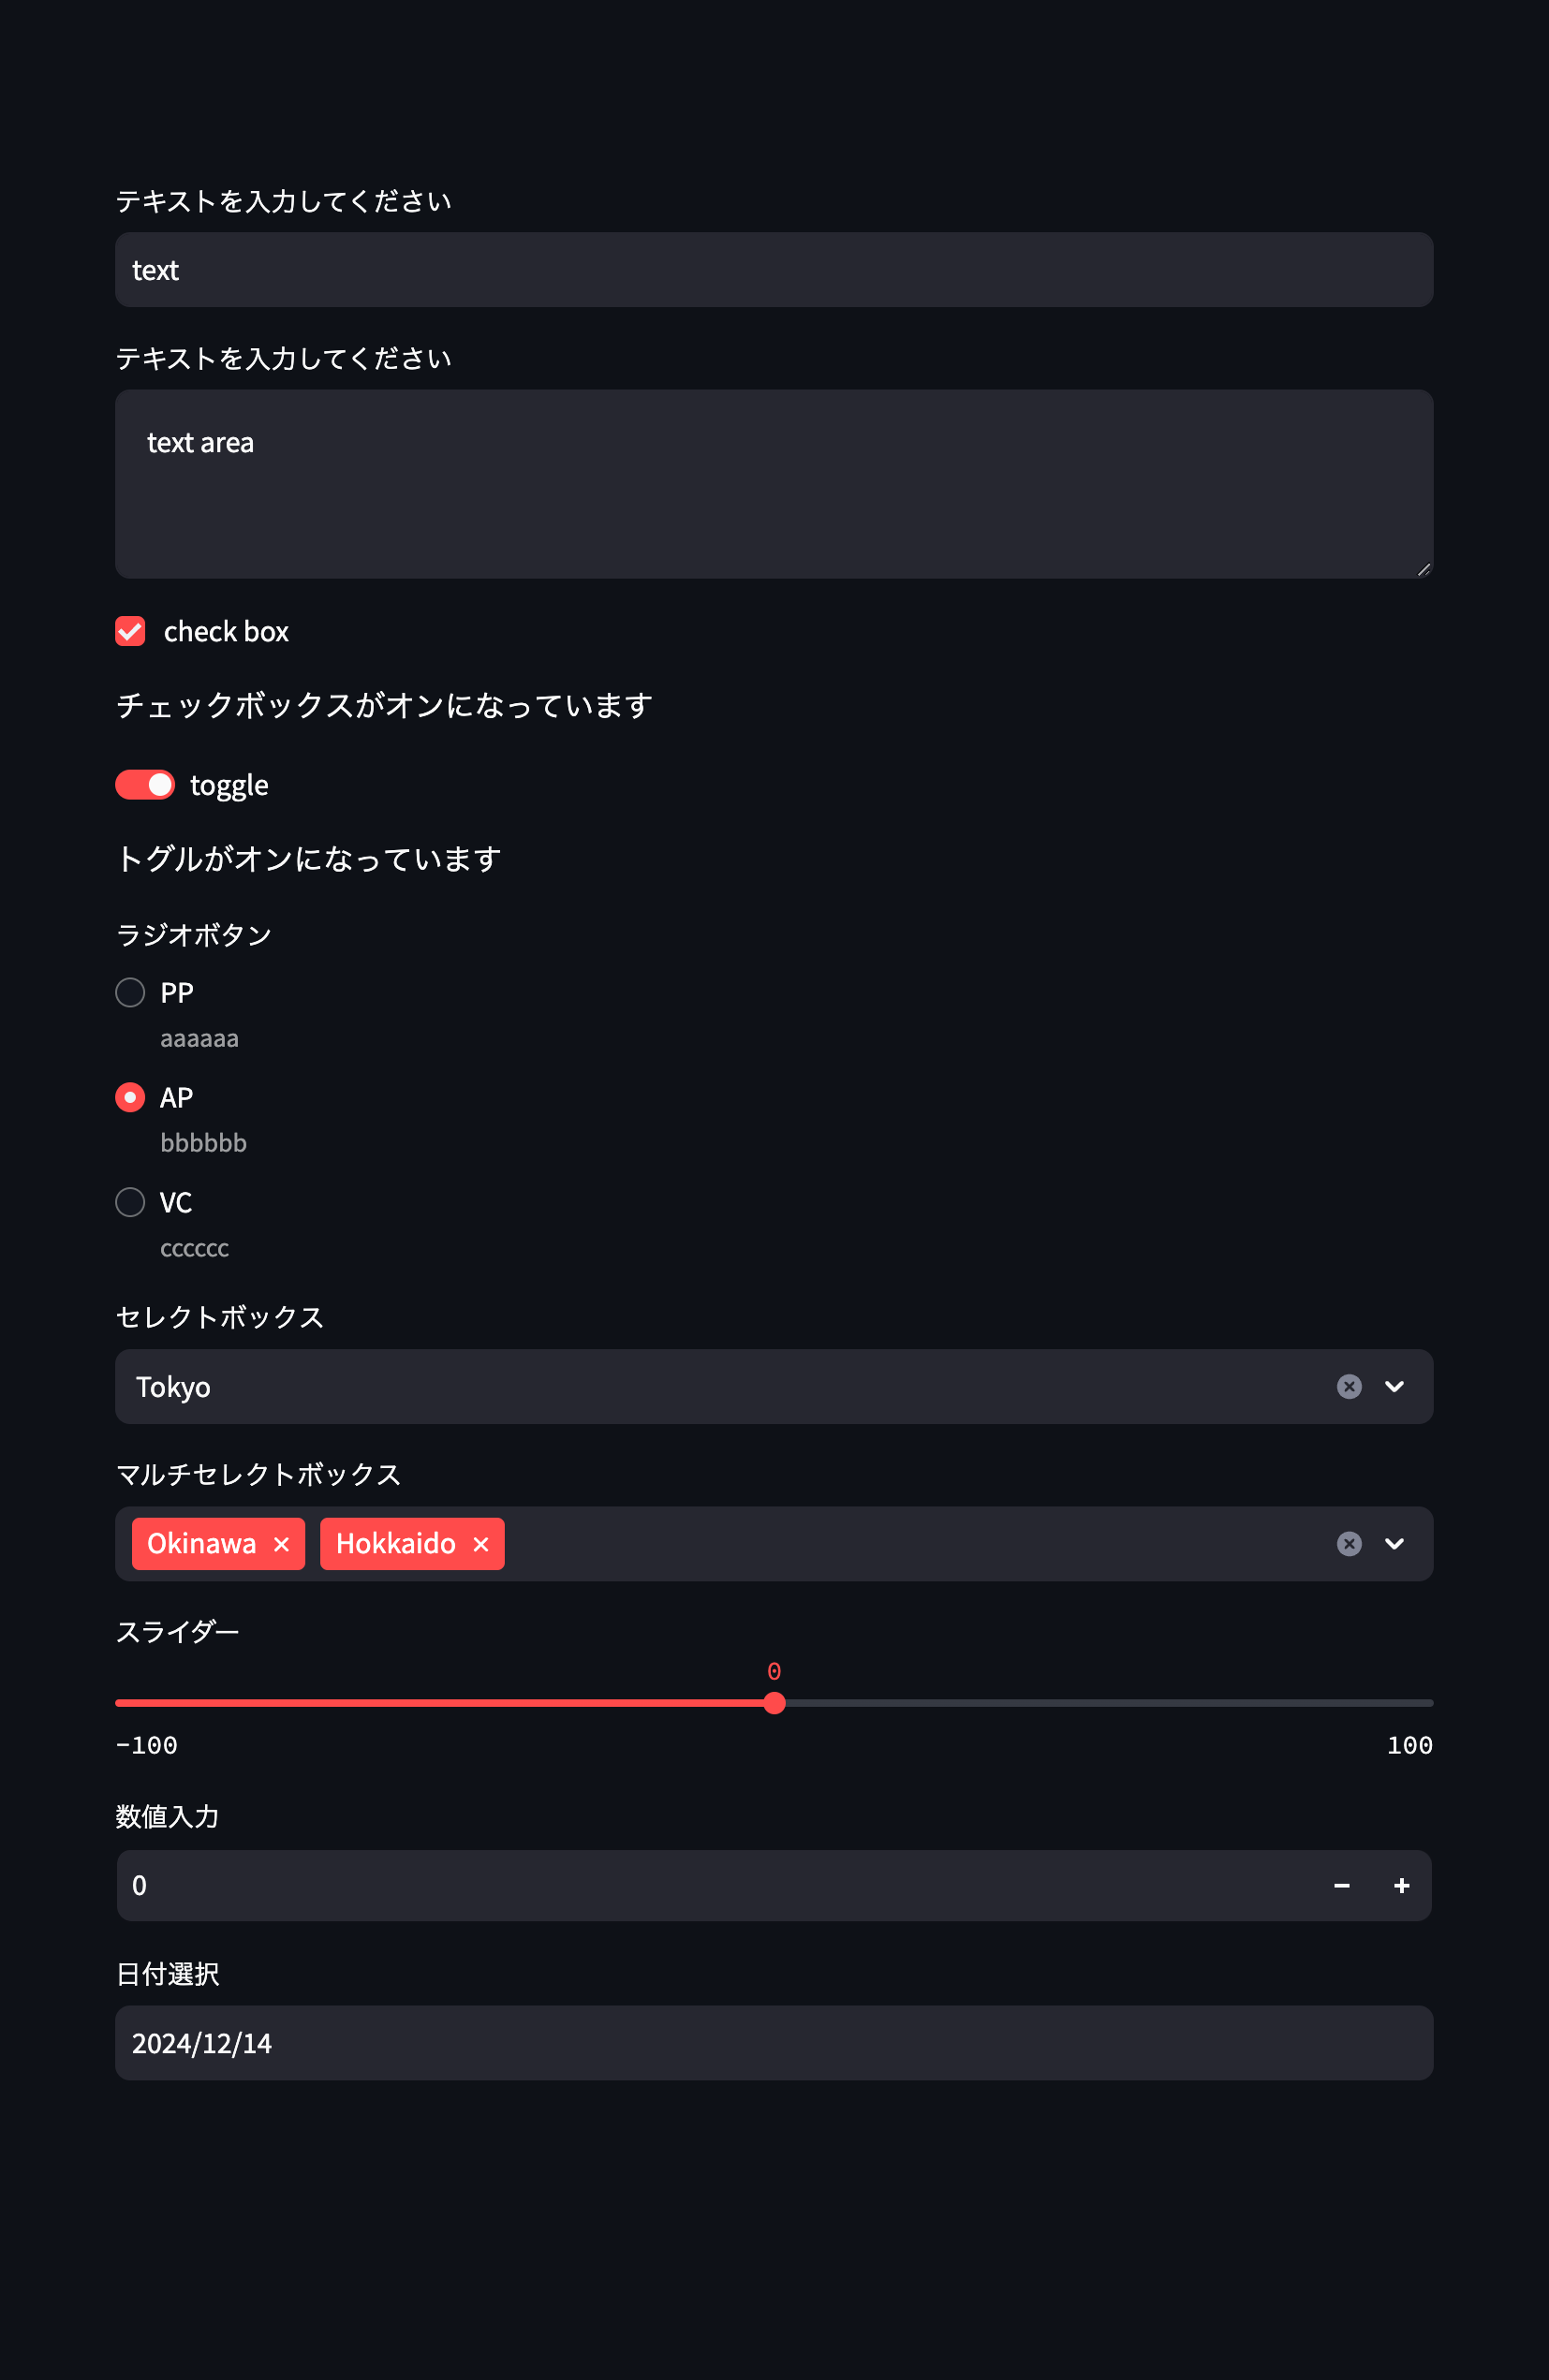This screenshot has width=1549, height=2380.
Task: Uncheck the check box
Action: point(130,631)
